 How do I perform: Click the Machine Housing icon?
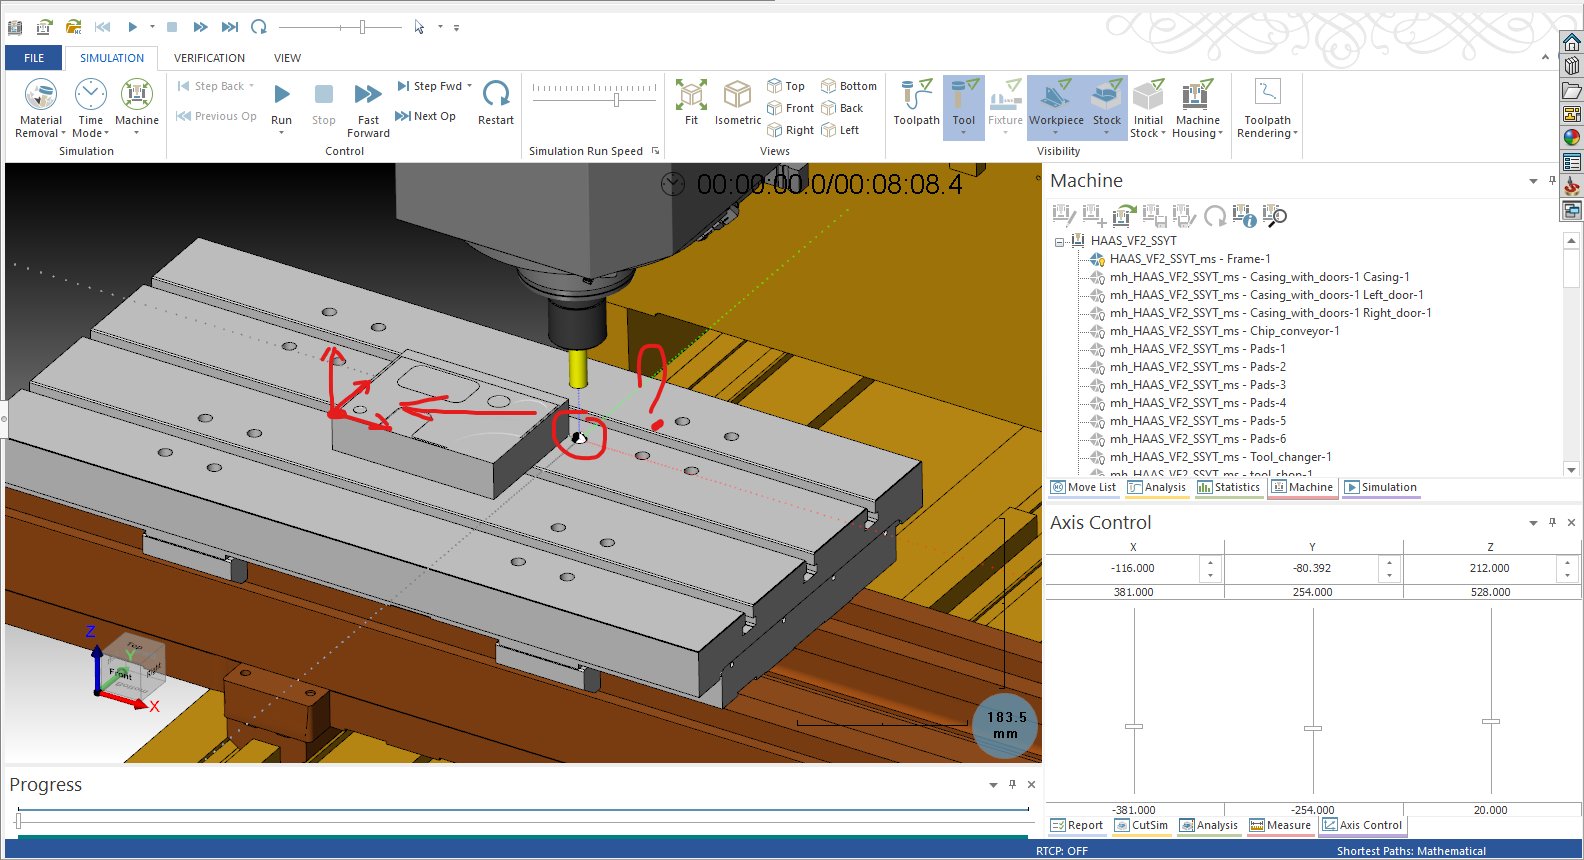[1196, 94]
